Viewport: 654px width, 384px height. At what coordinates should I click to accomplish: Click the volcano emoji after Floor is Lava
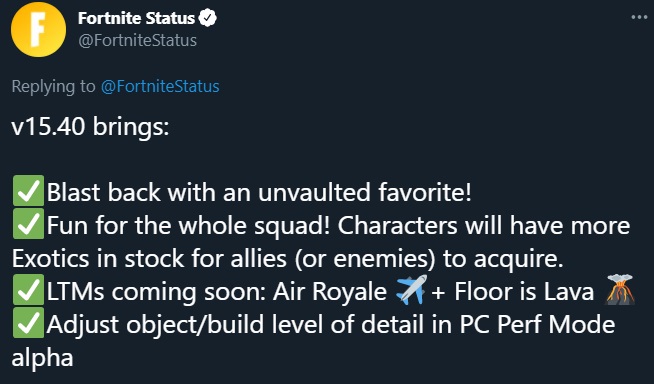tap(620, 289)
